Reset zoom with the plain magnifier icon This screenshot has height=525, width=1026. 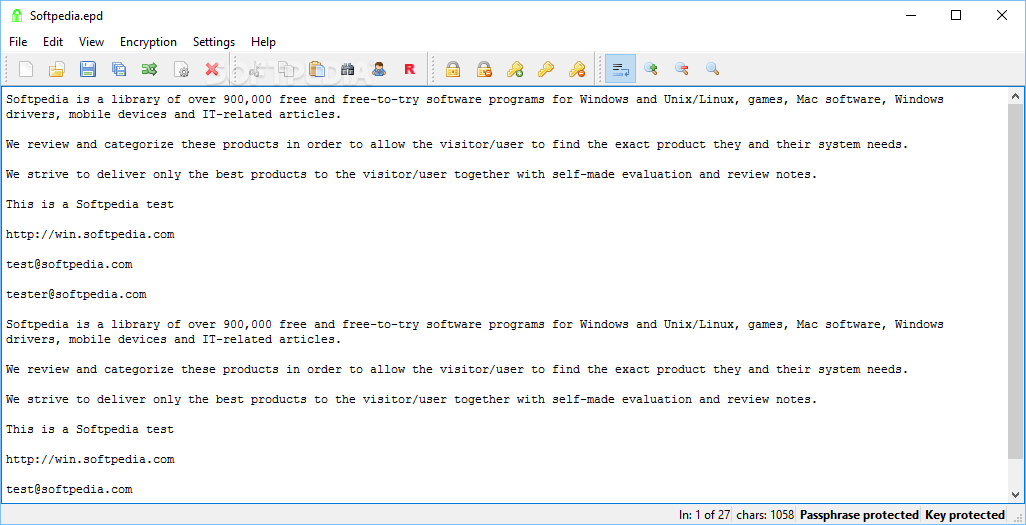click(x=713, y=69)
